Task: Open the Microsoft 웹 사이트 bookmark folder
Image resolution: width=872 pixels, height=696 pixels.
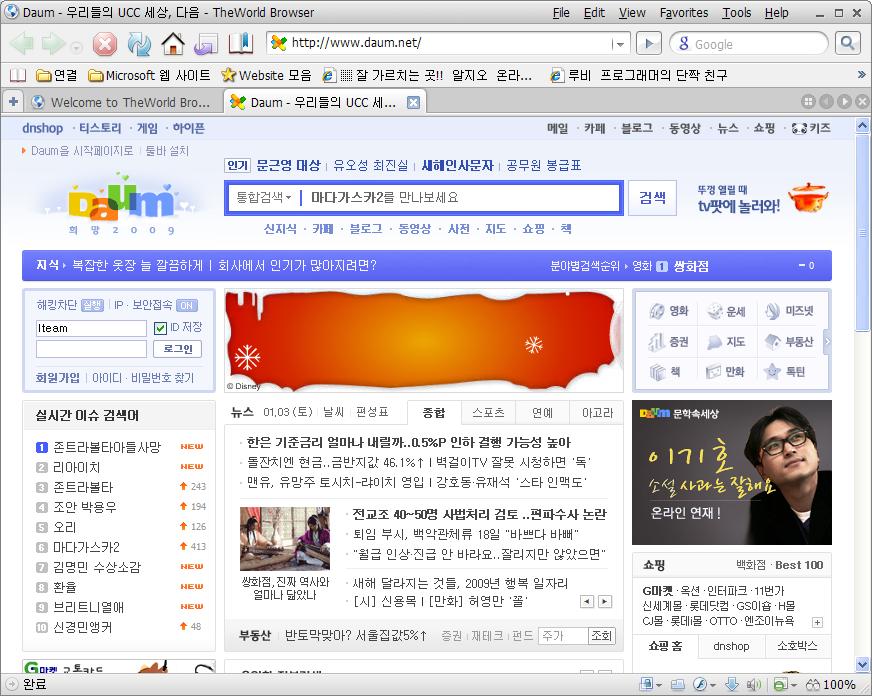Action: click(x=150, y=75)
